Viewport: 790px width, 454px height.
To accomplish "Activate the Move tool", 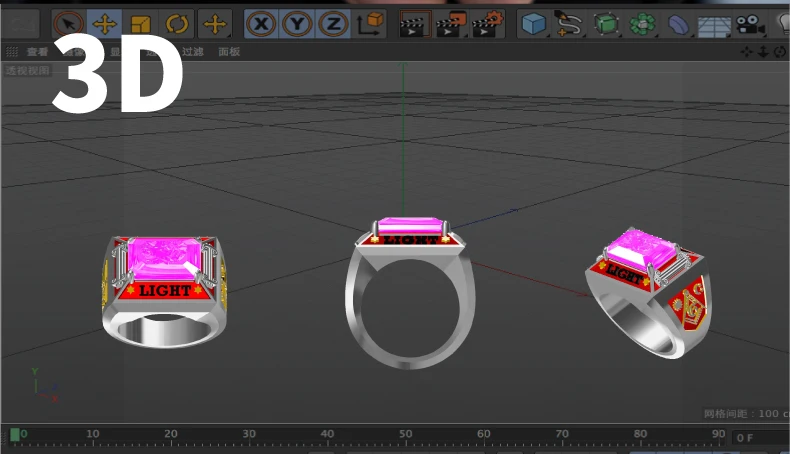I will tap(104, 24).
